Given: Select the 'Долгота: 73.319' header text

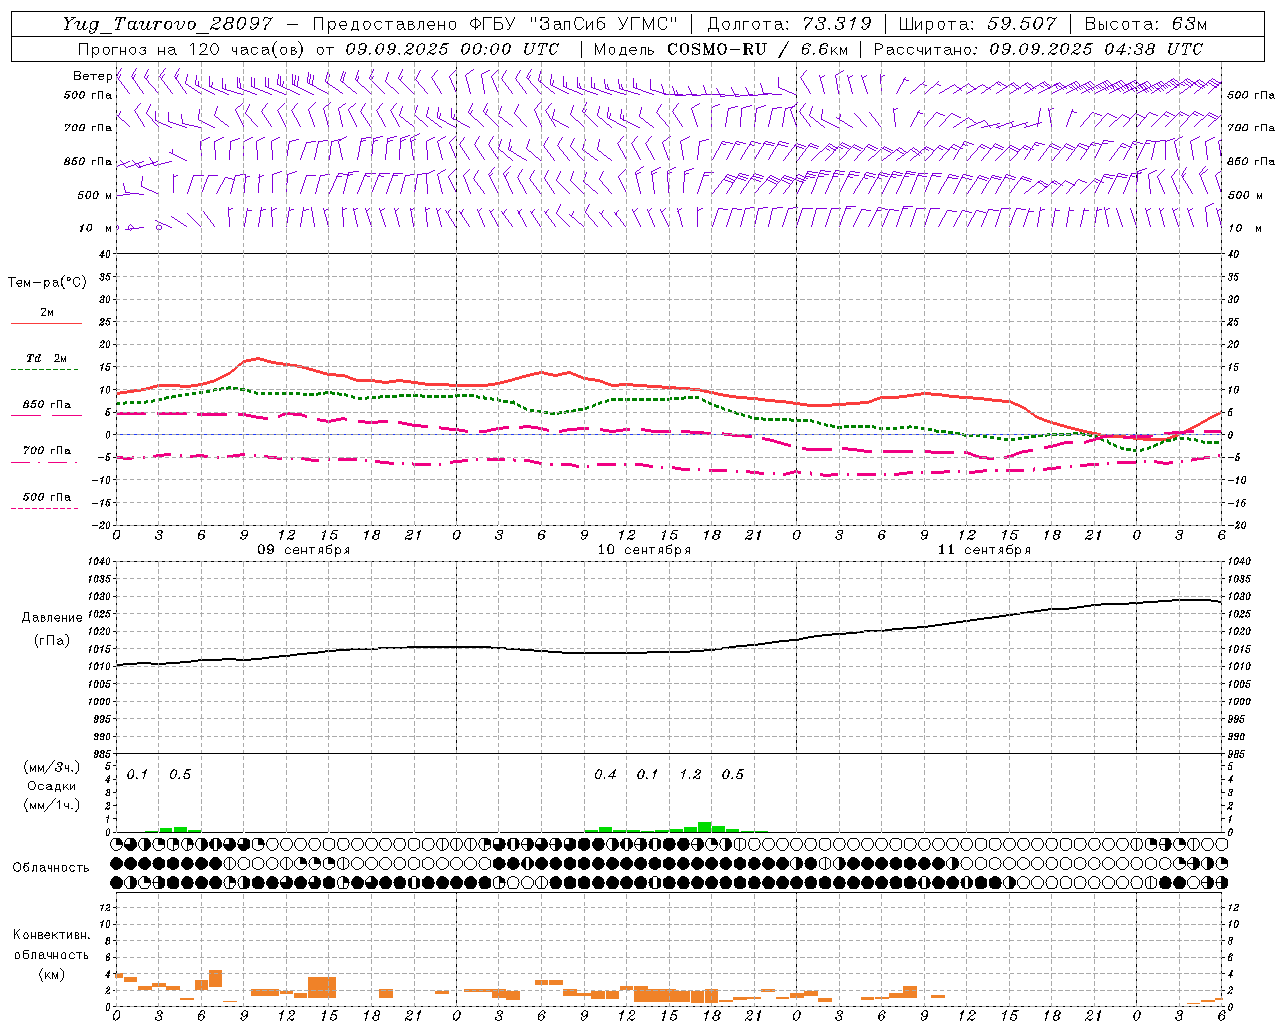Looking at the screenshot, I should 790,24.
